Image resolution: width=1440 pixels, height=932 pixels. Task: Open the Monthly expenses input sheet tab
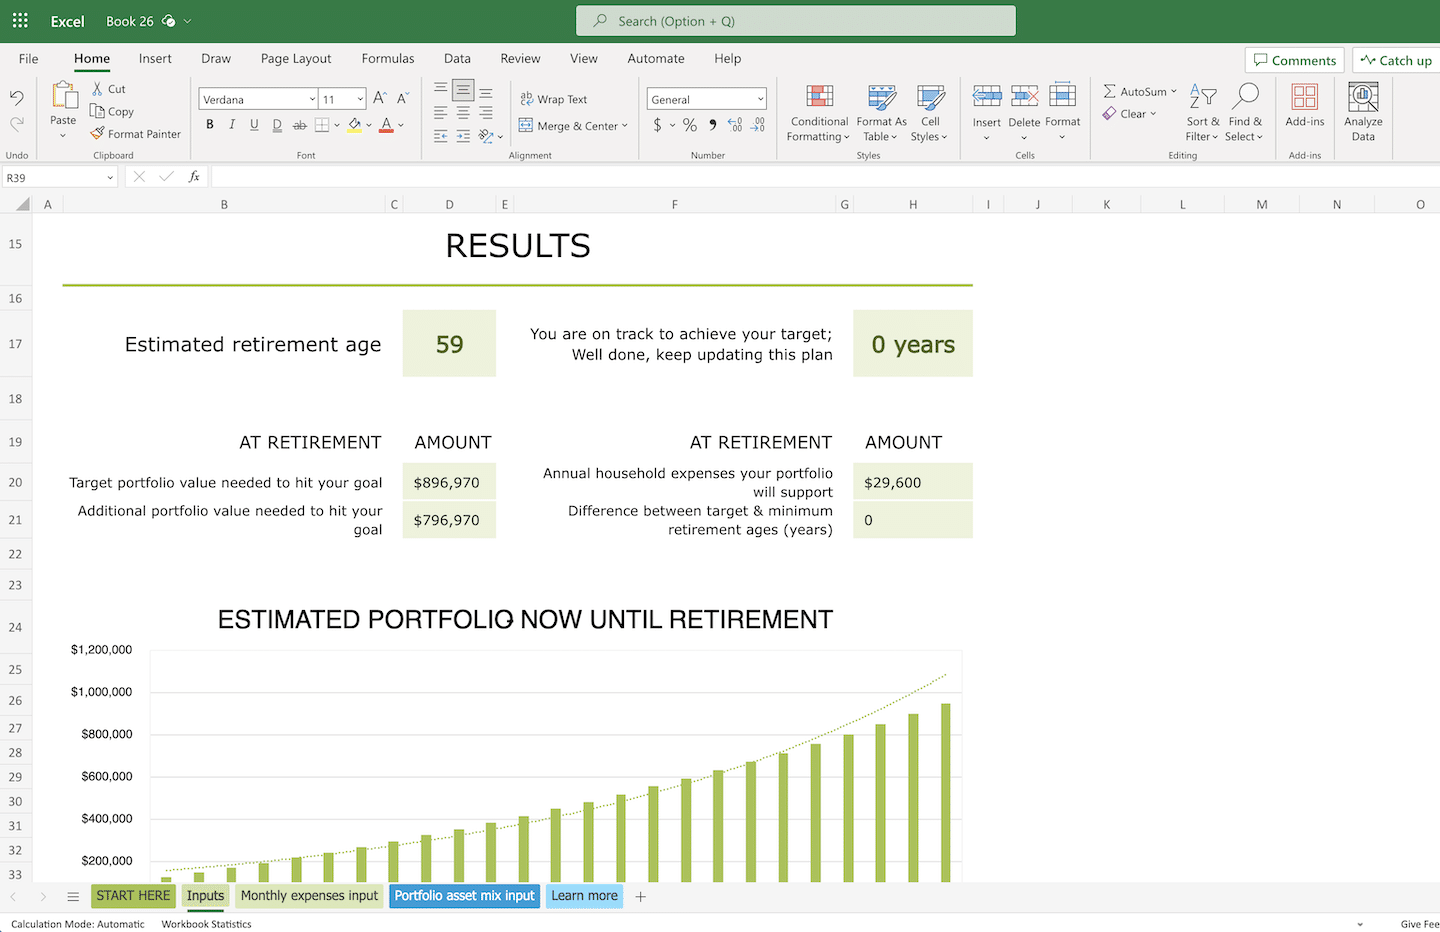point(309,896)
